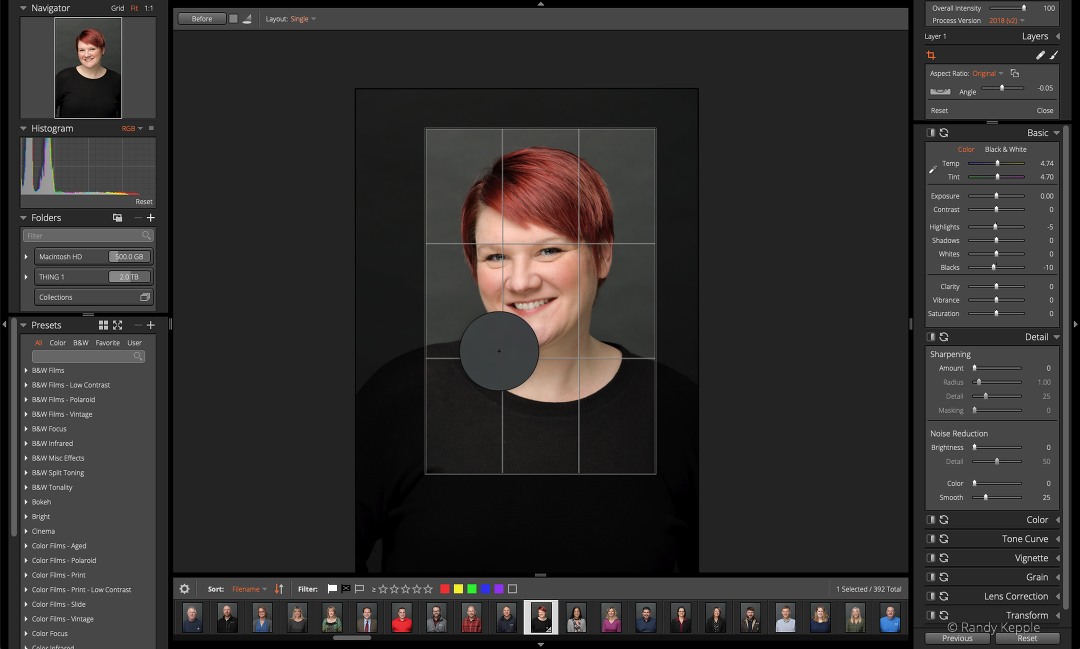Click the edit pencil icon above Layer 1
Viewport: 1080px width, 649px height.
1041,54
